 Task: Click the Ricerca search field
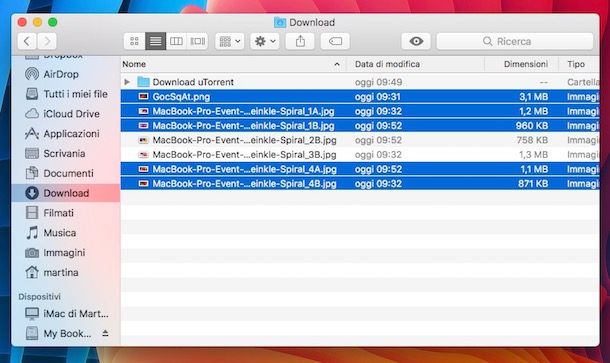click(515, 41)
